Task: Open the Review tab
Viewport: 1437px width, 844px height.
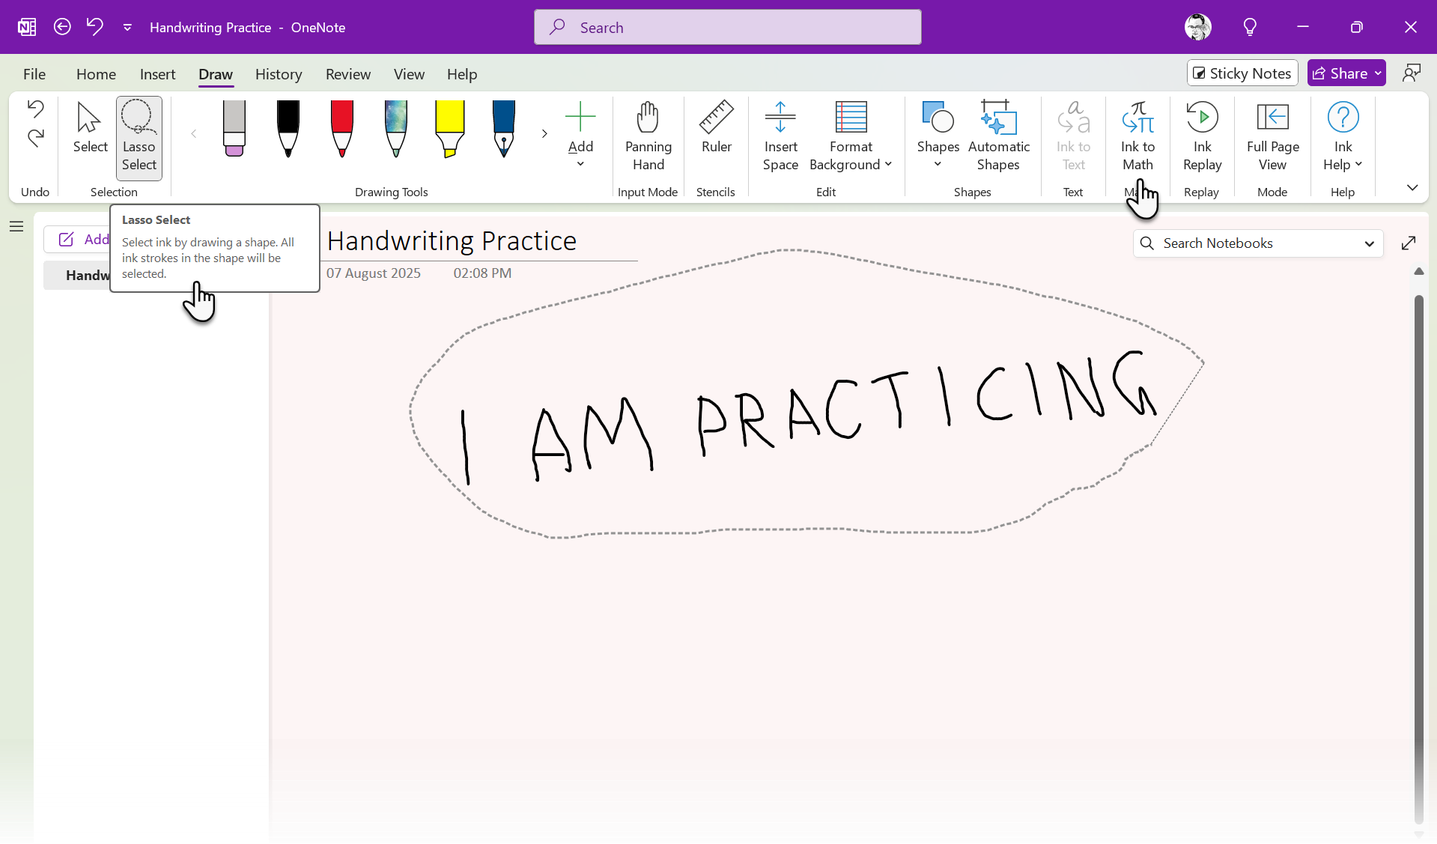Action: click(348, 74)
